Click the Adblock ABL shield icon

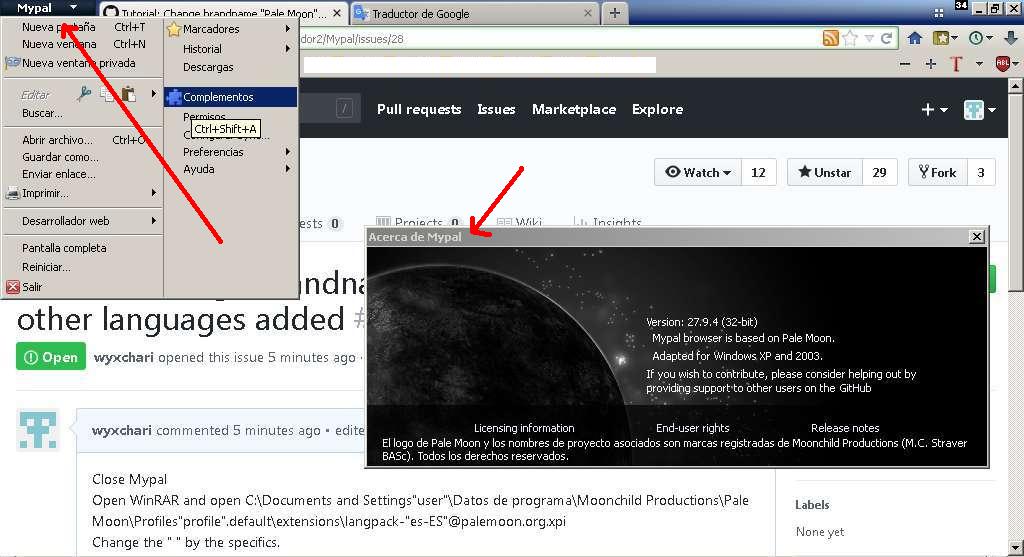(1002, 63)
